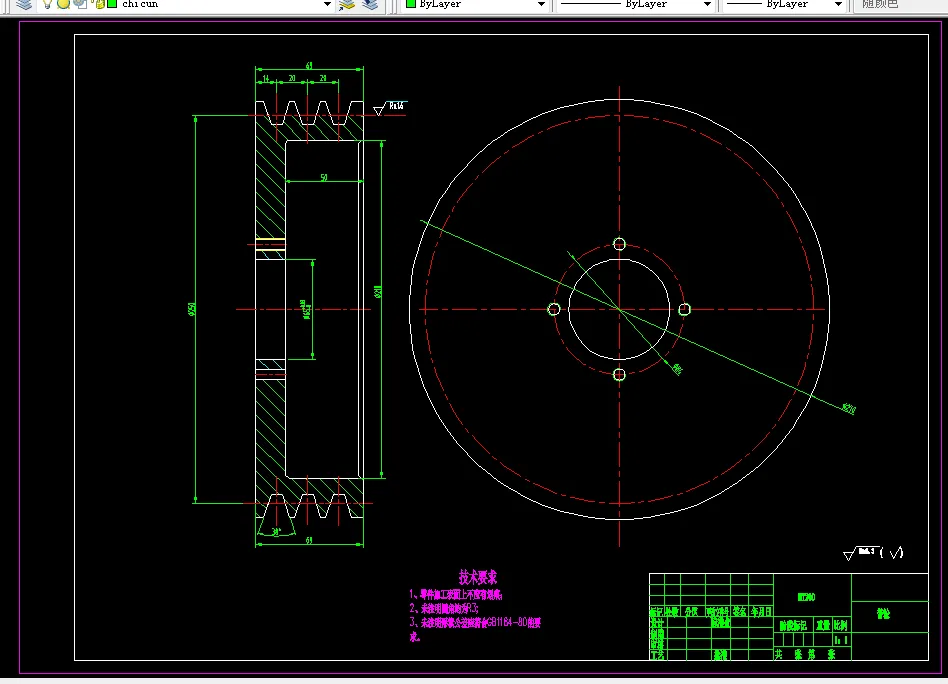Select the top bolt hole circle
This screenshot has height=684, width=948.
(x=619, y=244)
